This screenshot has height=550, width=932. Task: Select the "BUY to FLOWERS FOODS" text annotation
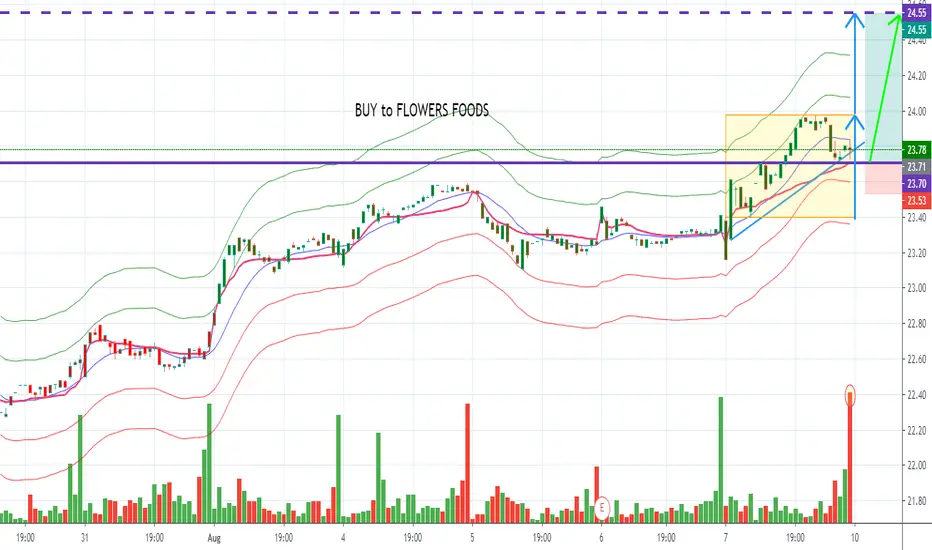click(421, 110)
